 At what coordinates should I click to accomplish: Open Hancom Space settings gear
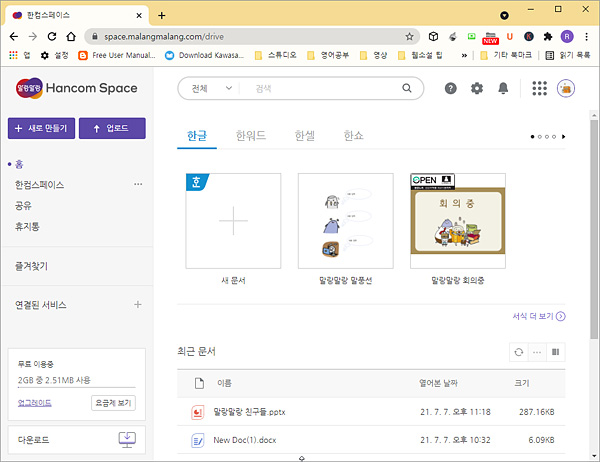click(476, 88)
